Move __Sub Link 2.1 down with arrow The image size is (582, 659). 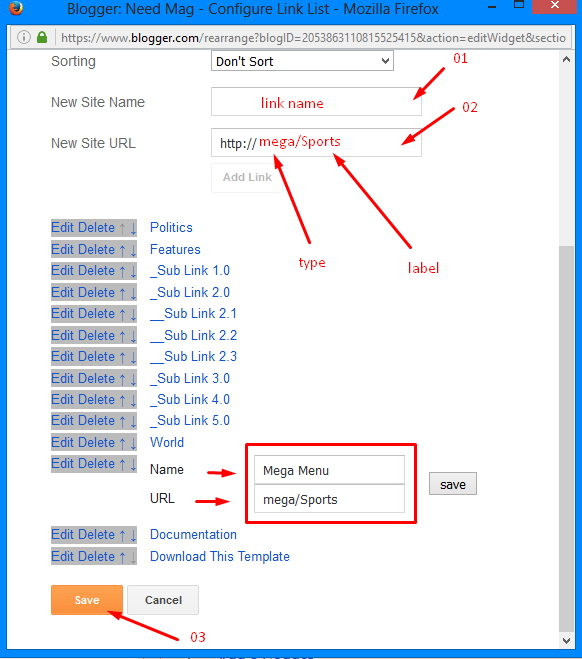(x=133, y=314)
